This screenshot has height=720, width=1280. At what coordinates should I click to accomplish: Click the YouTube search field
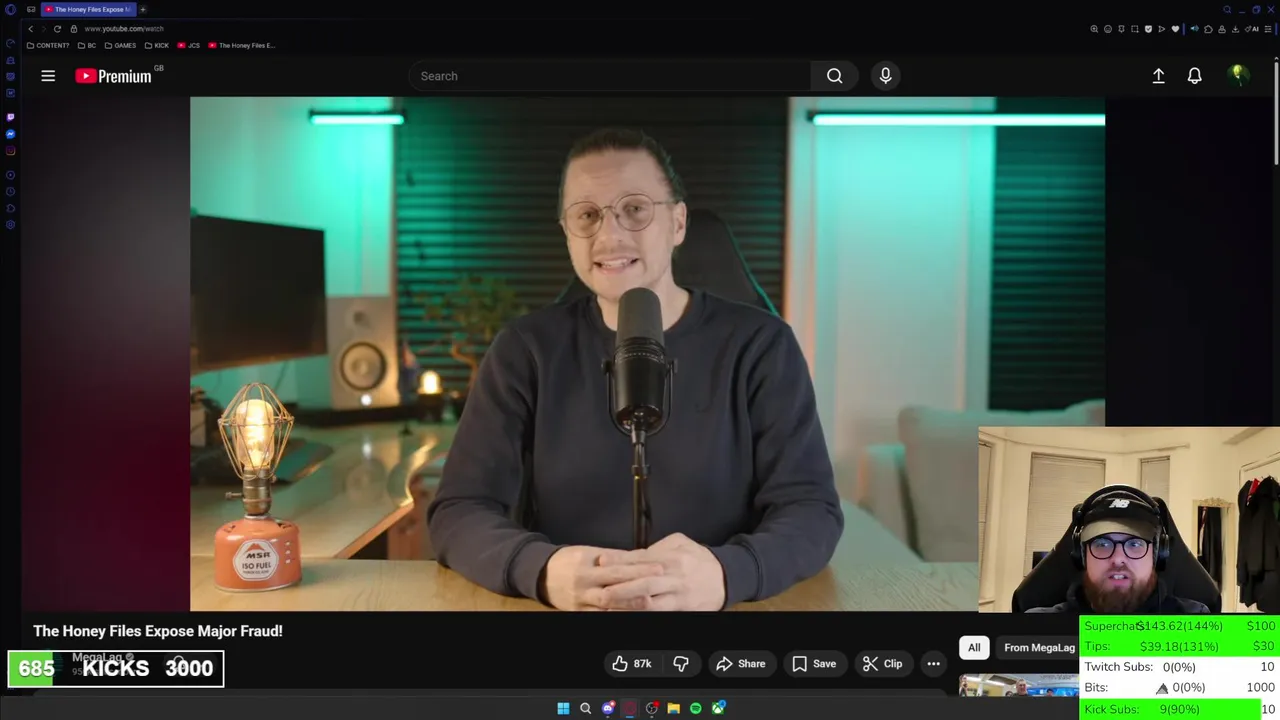(610, 76)
